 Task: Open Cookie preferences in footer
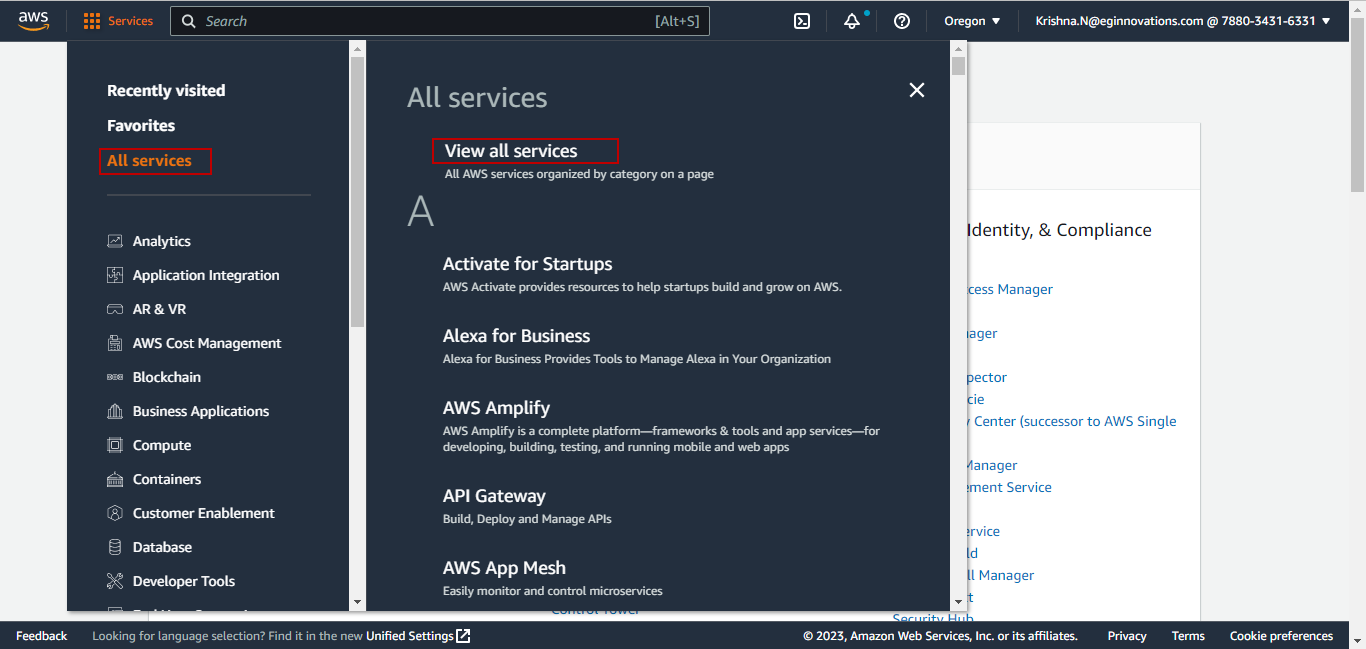coord(1281,636)
